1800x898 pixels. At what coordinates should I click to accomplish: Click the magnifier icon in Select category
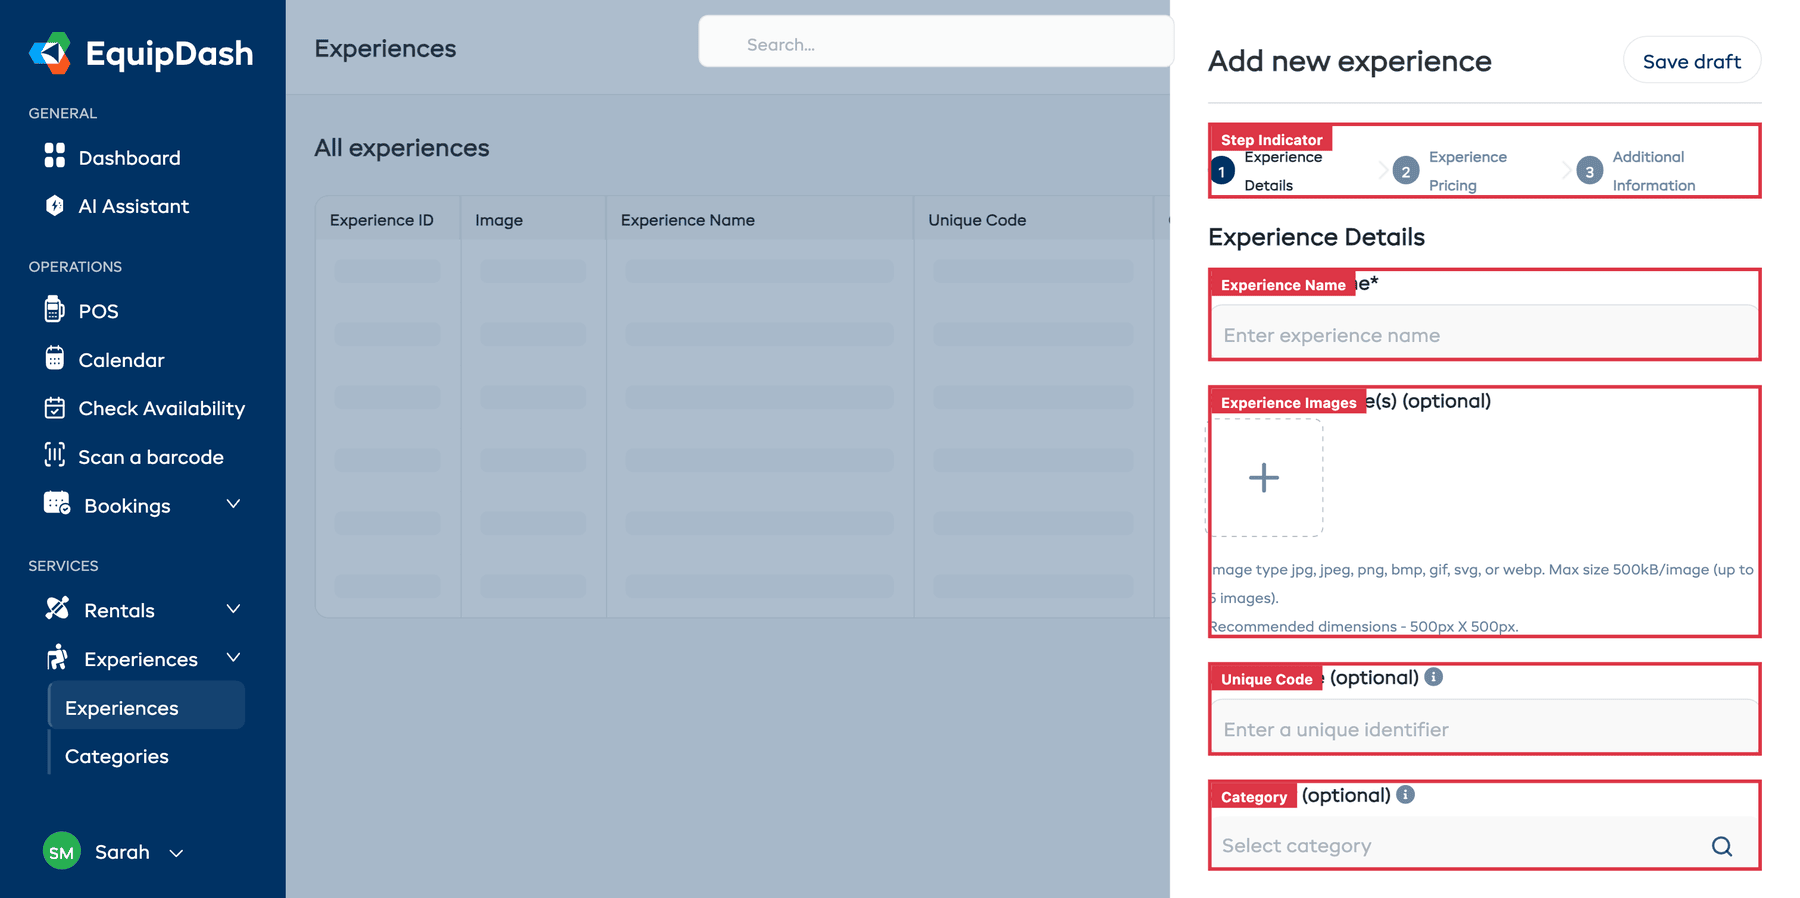(x=1721, y=846)
